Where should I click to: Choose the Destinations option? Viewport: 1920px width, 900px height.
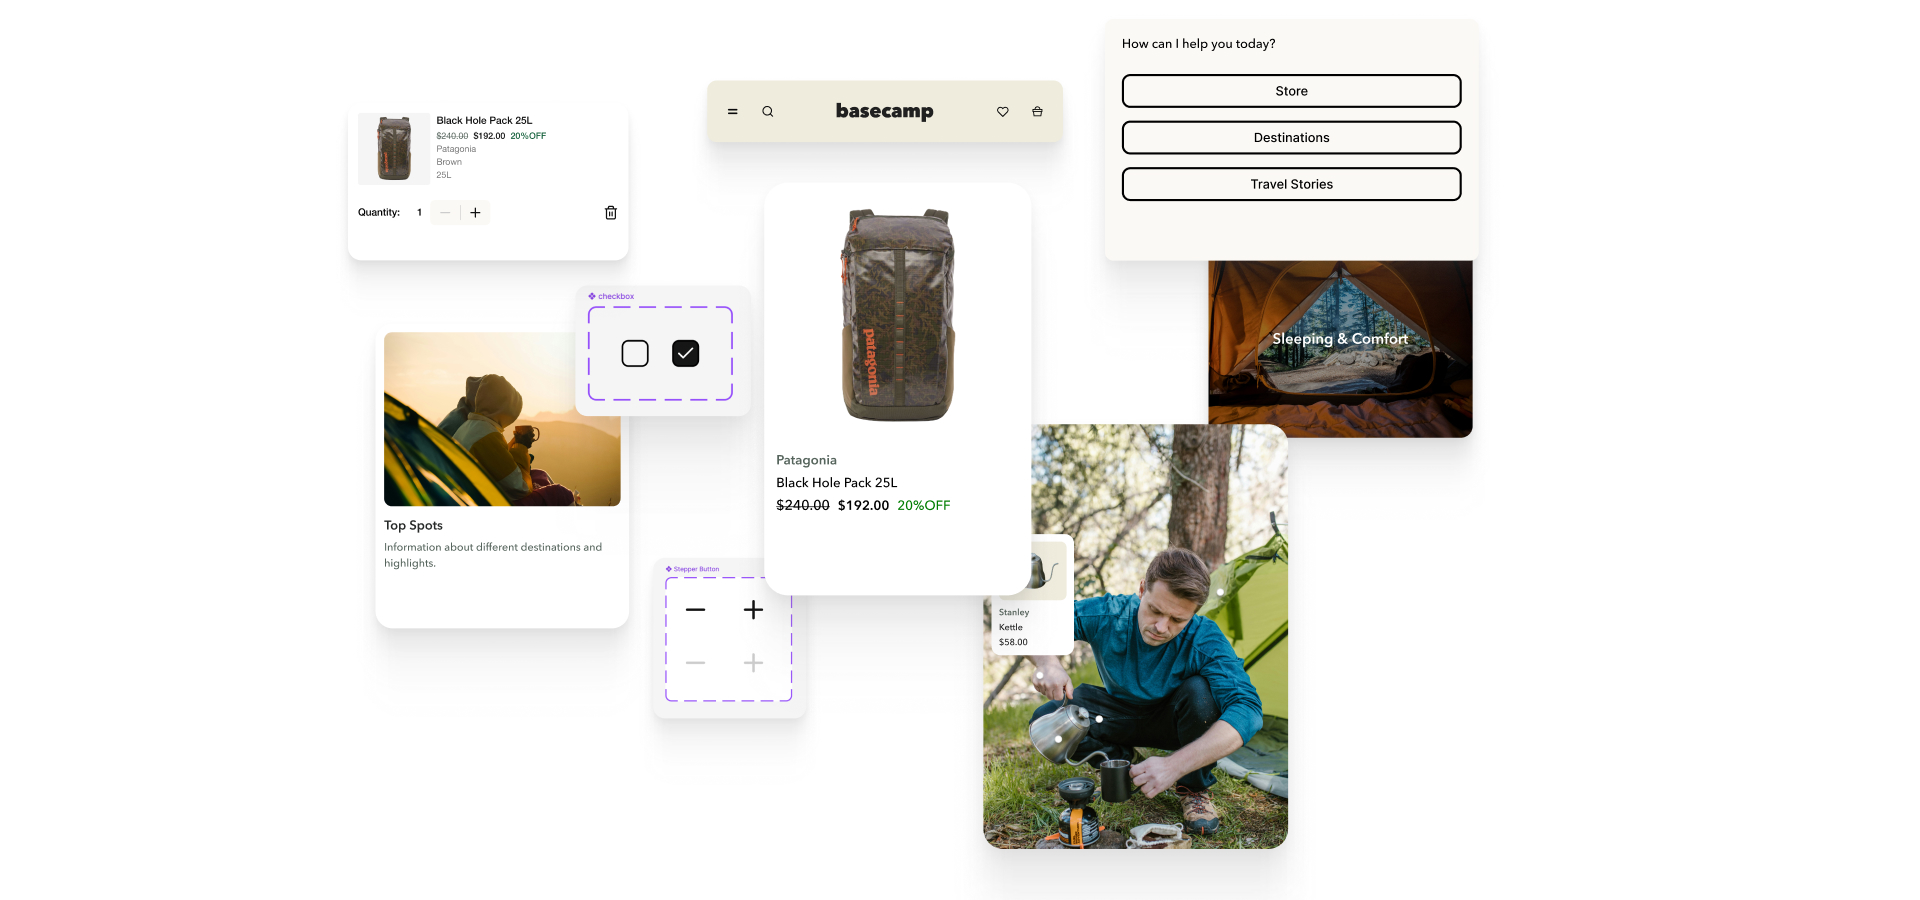1292,138
